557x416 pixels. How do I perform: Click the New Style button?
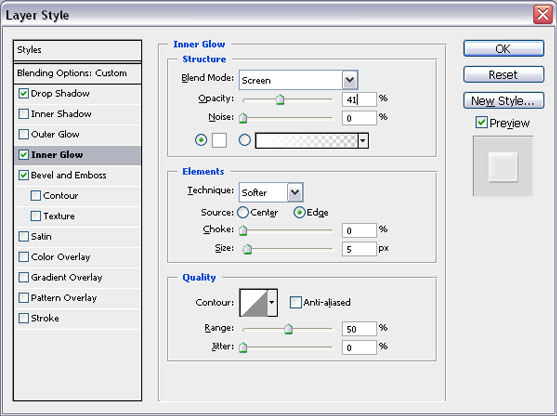(x=503, y=101)
